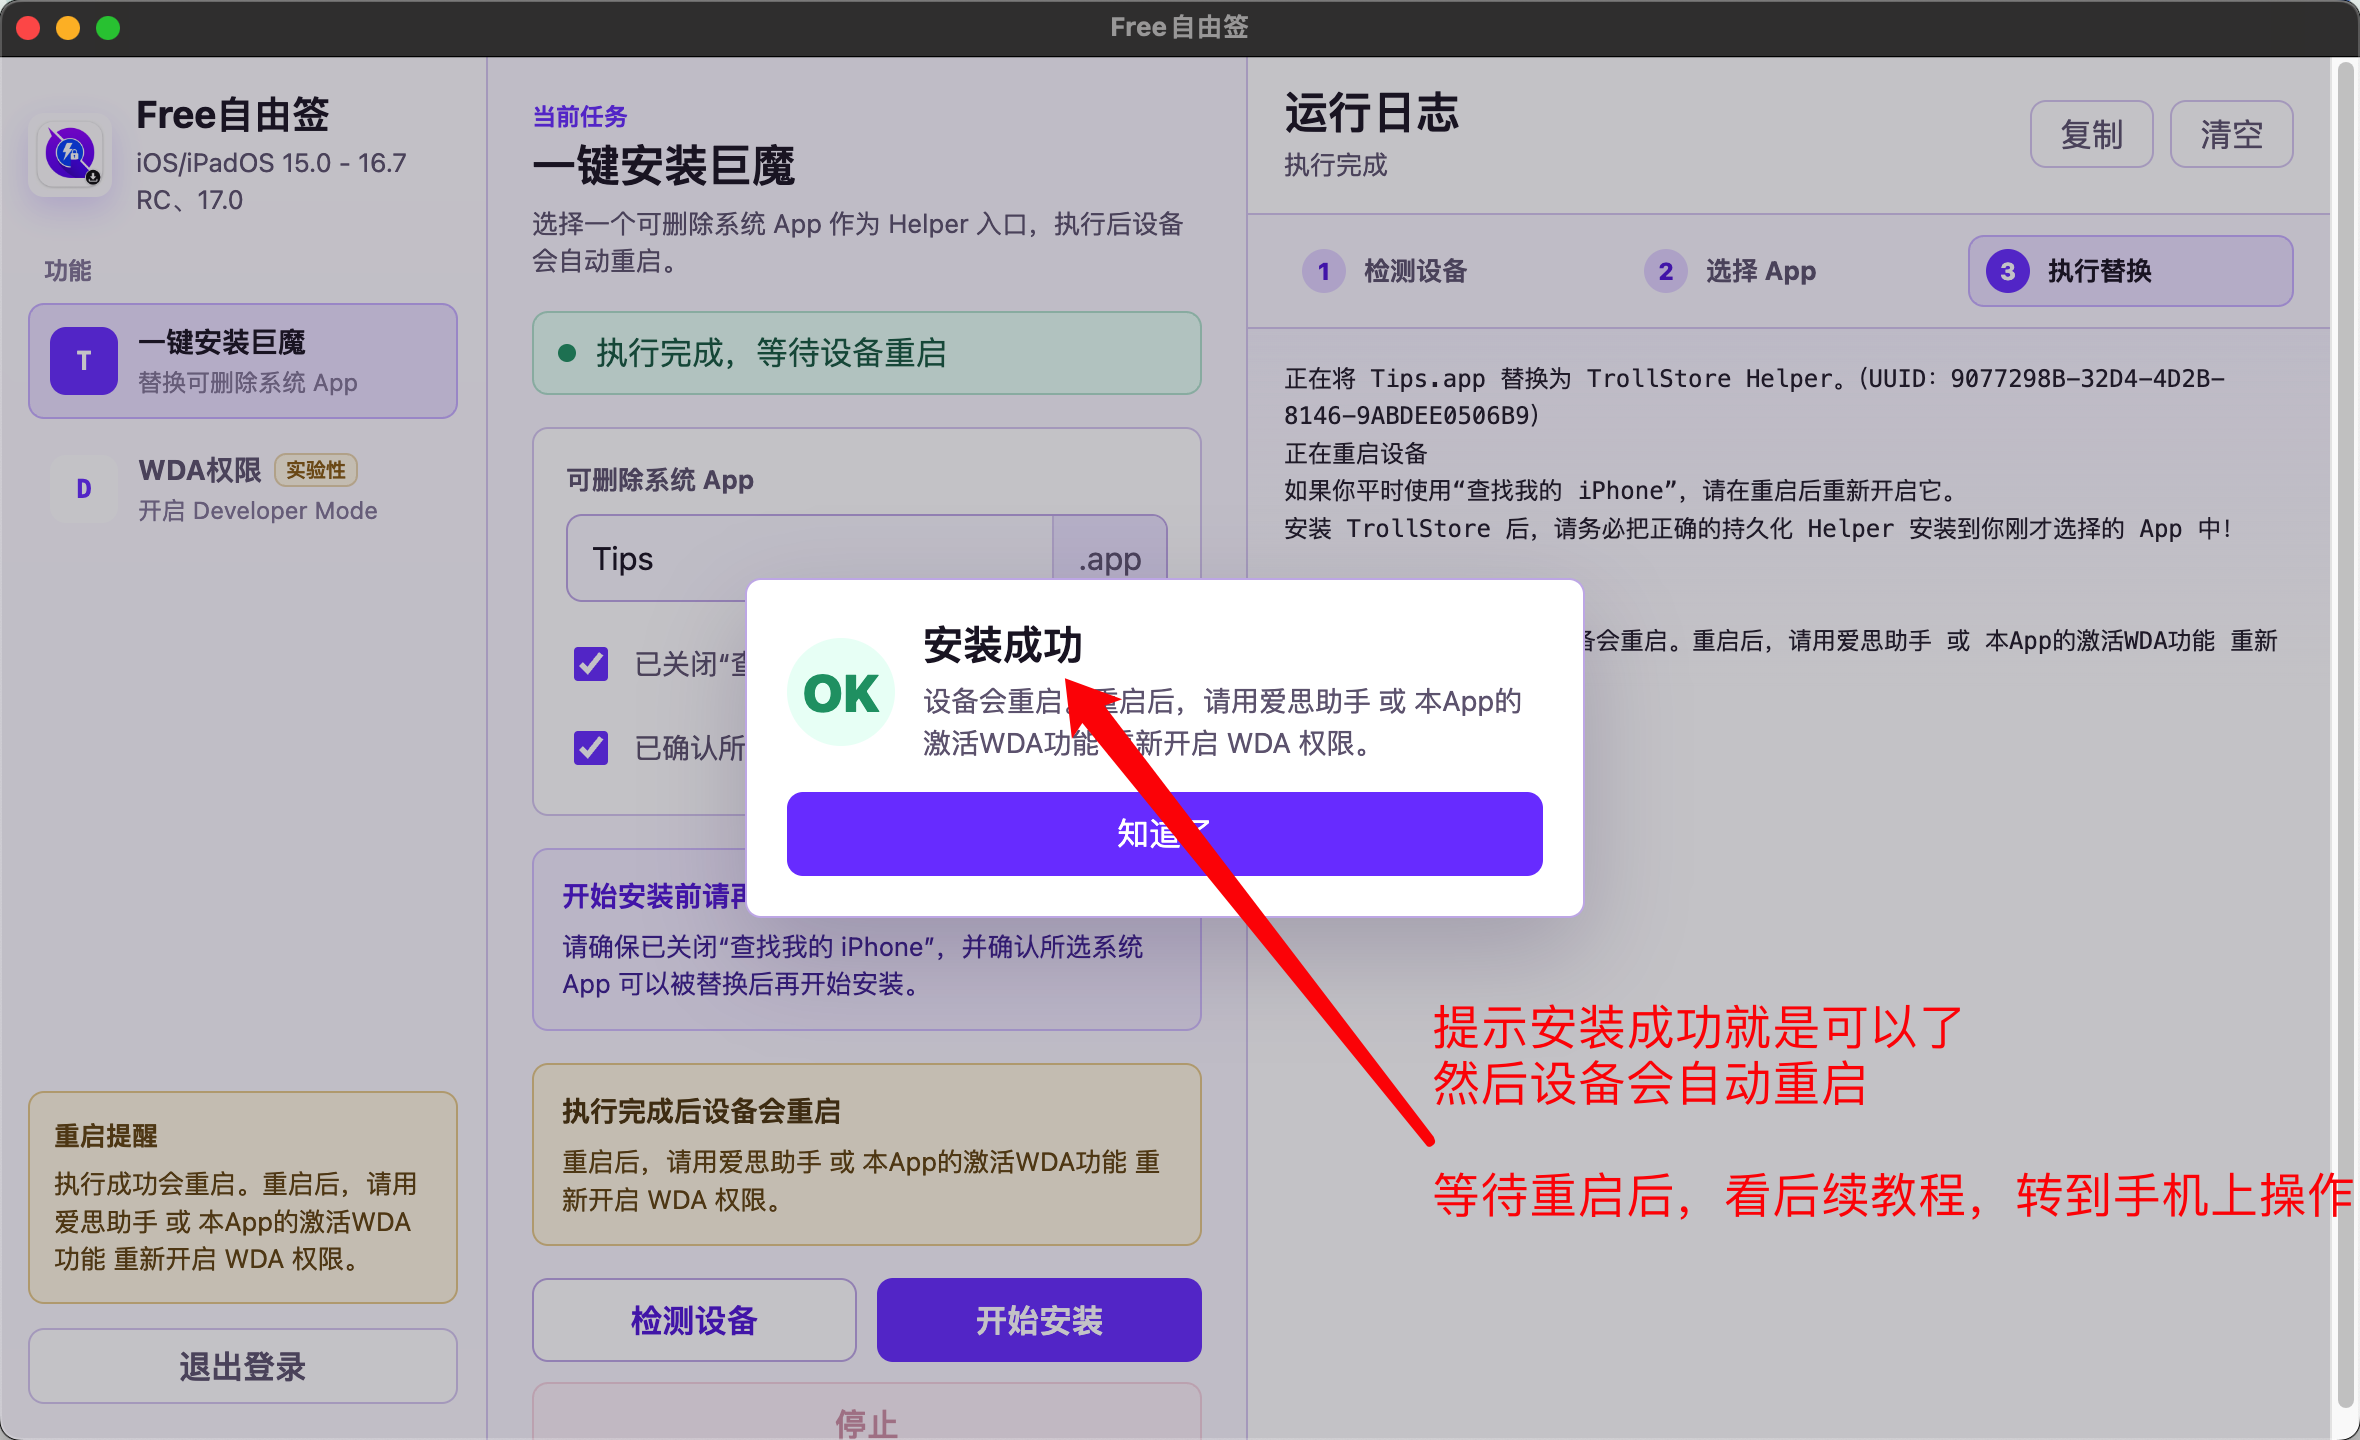The height and width of the screenshot is (1440, 2360).
Task: Click the 执行完成，等待设备重启 status banner
Action: click(867, 353)
